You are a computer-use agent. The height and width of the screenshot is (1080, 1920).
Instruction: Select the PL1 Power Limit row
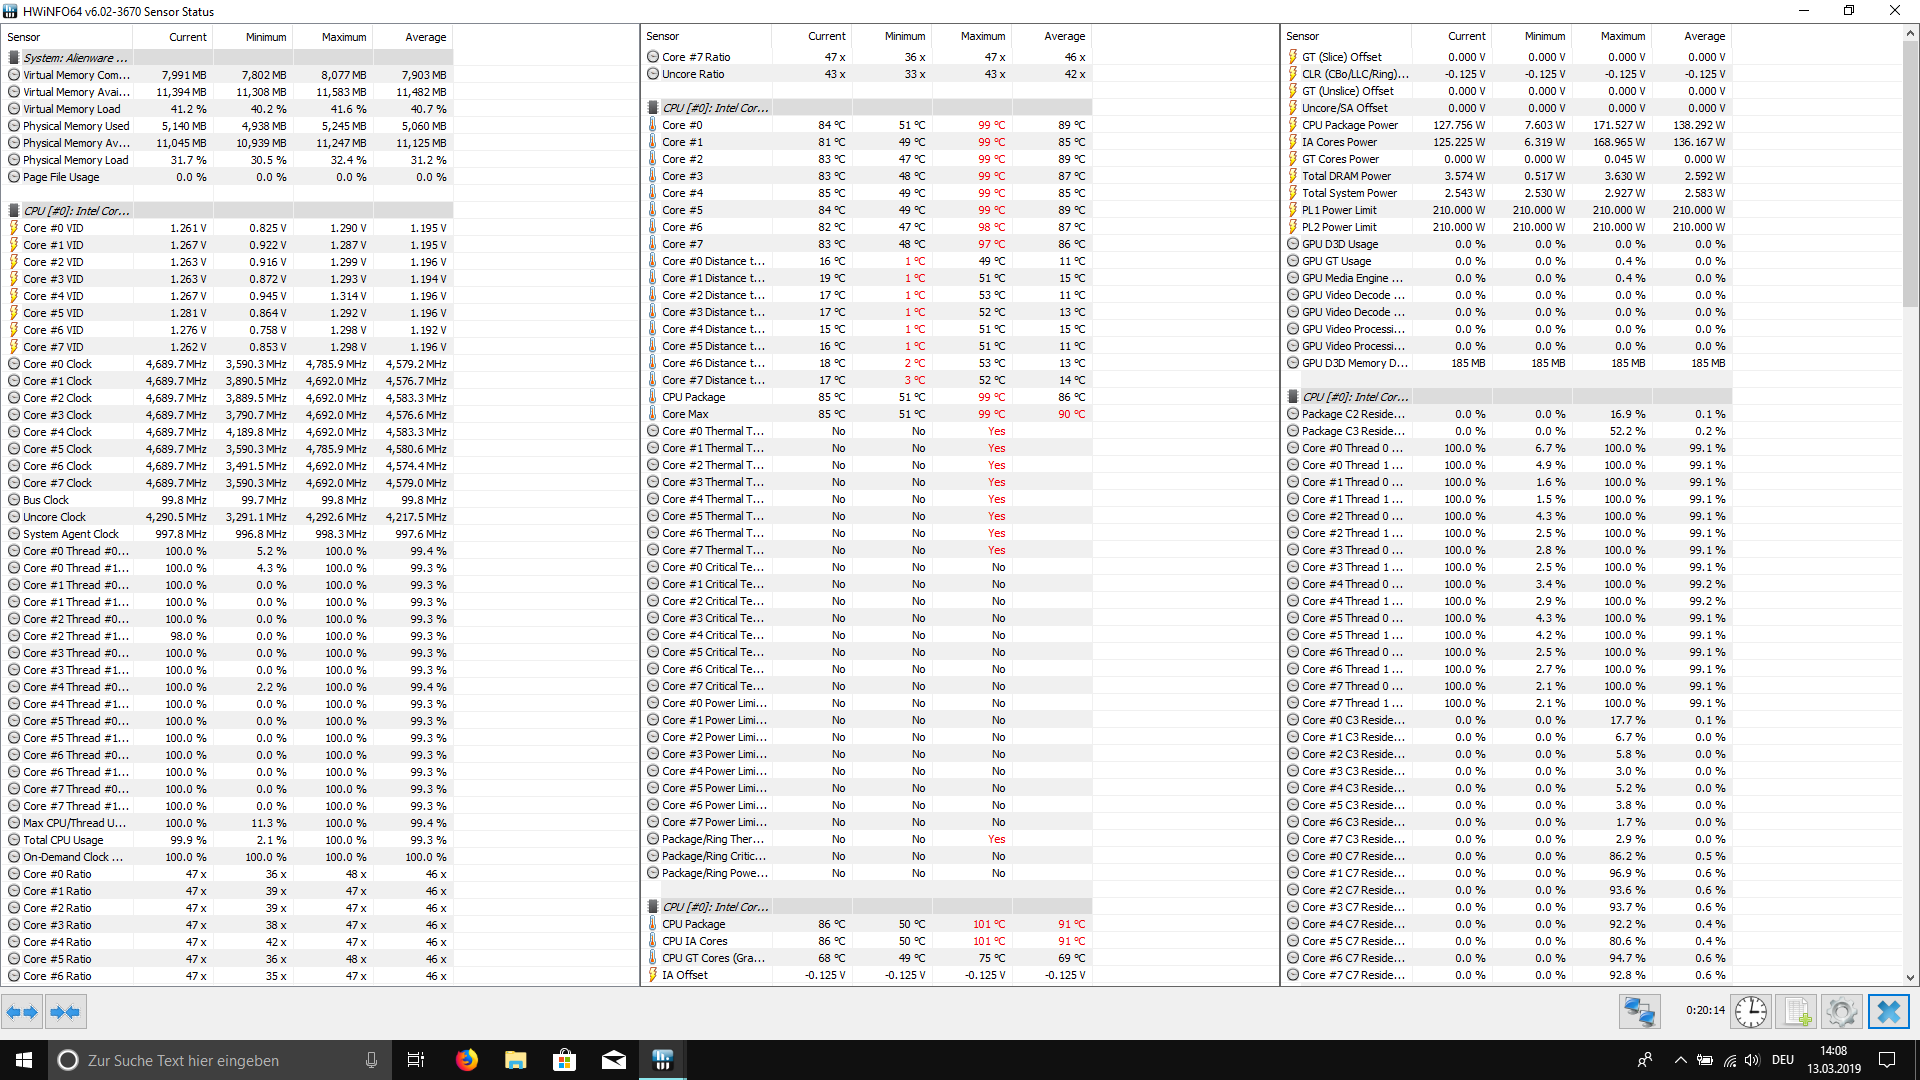[1508, 210]
